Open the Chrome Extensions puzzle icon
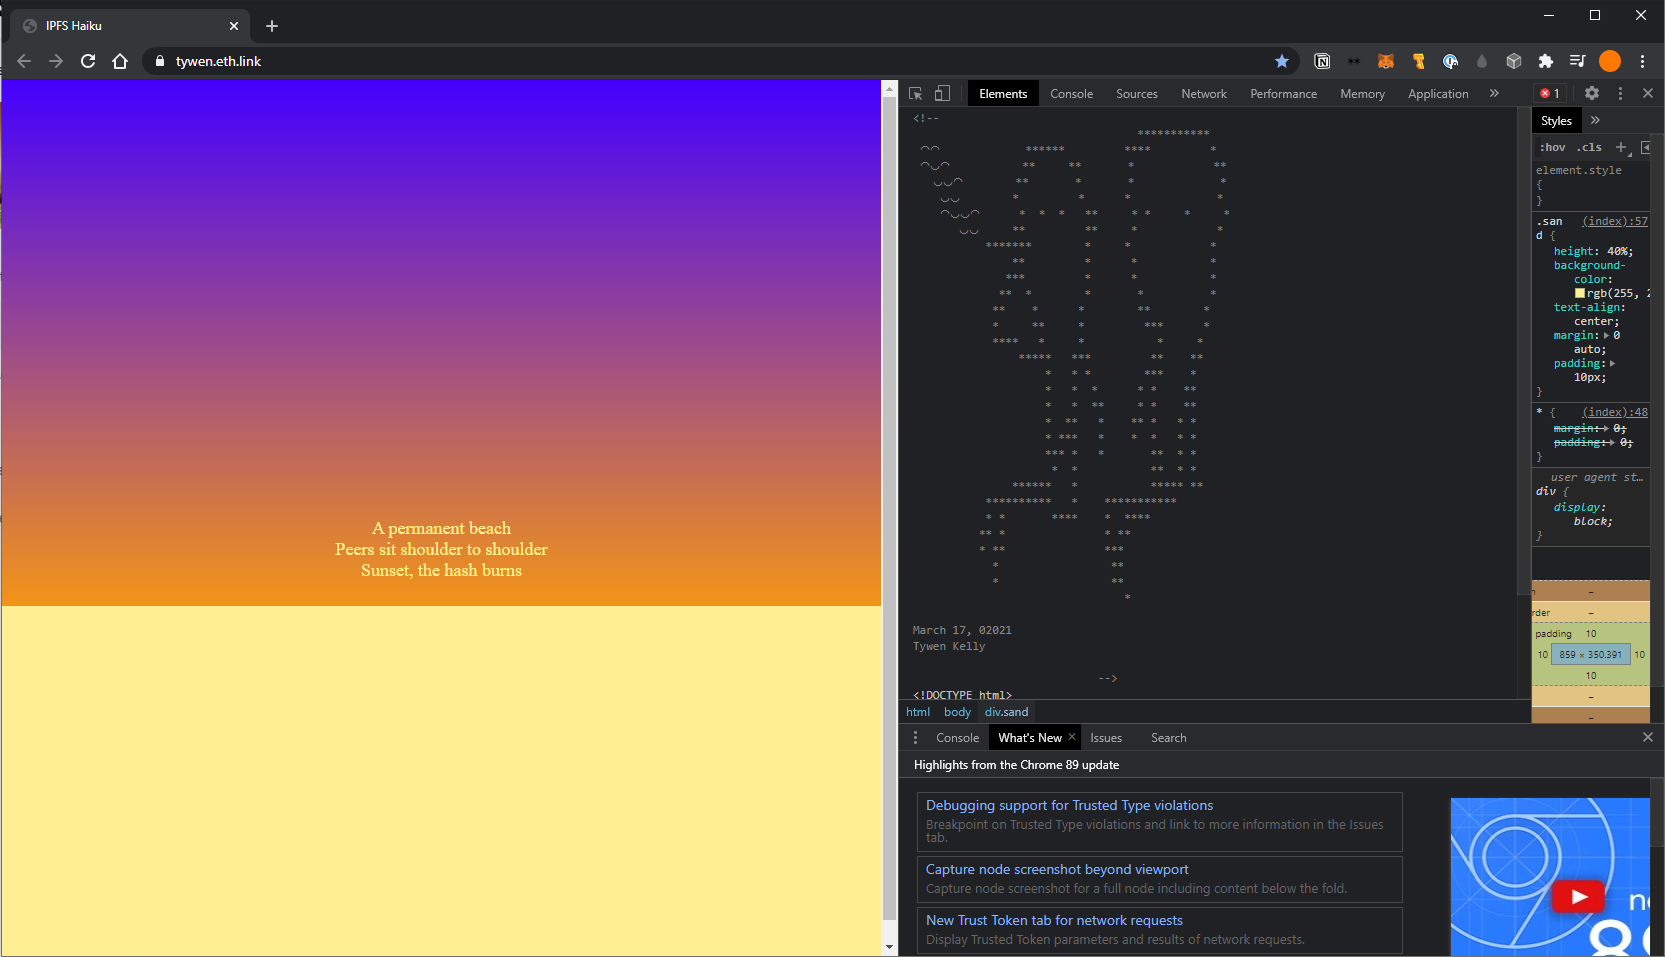 click(x=1546, y=61)
